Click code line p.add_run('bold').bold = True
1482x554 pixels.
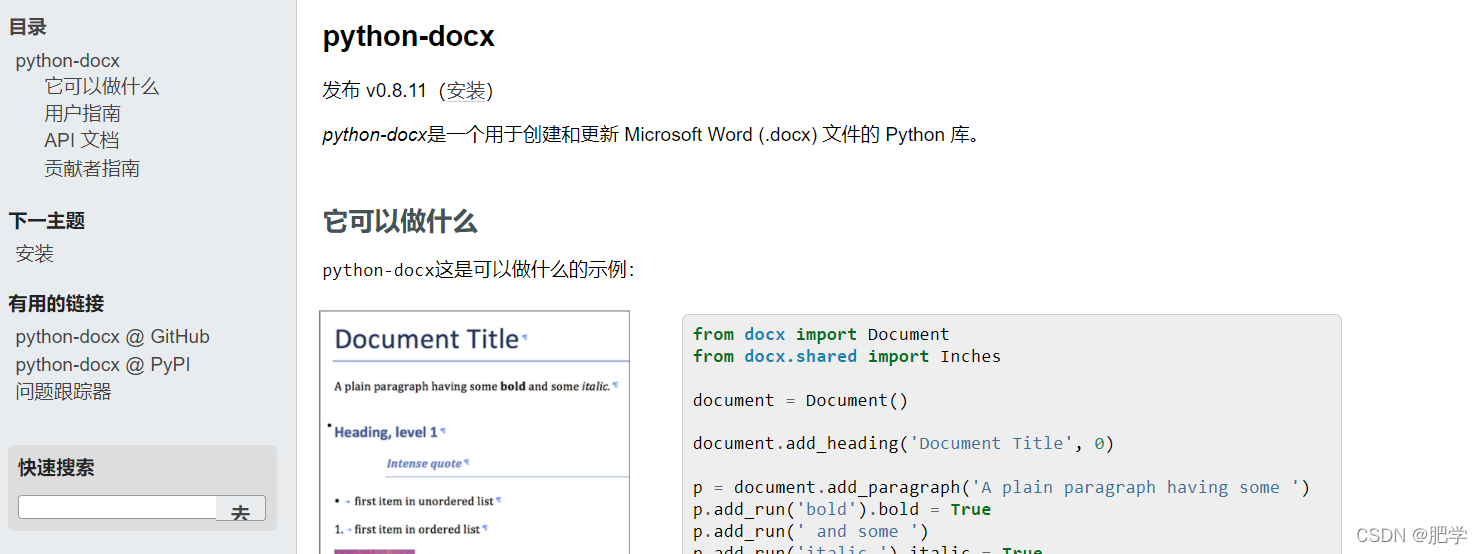tap(842, 509)
